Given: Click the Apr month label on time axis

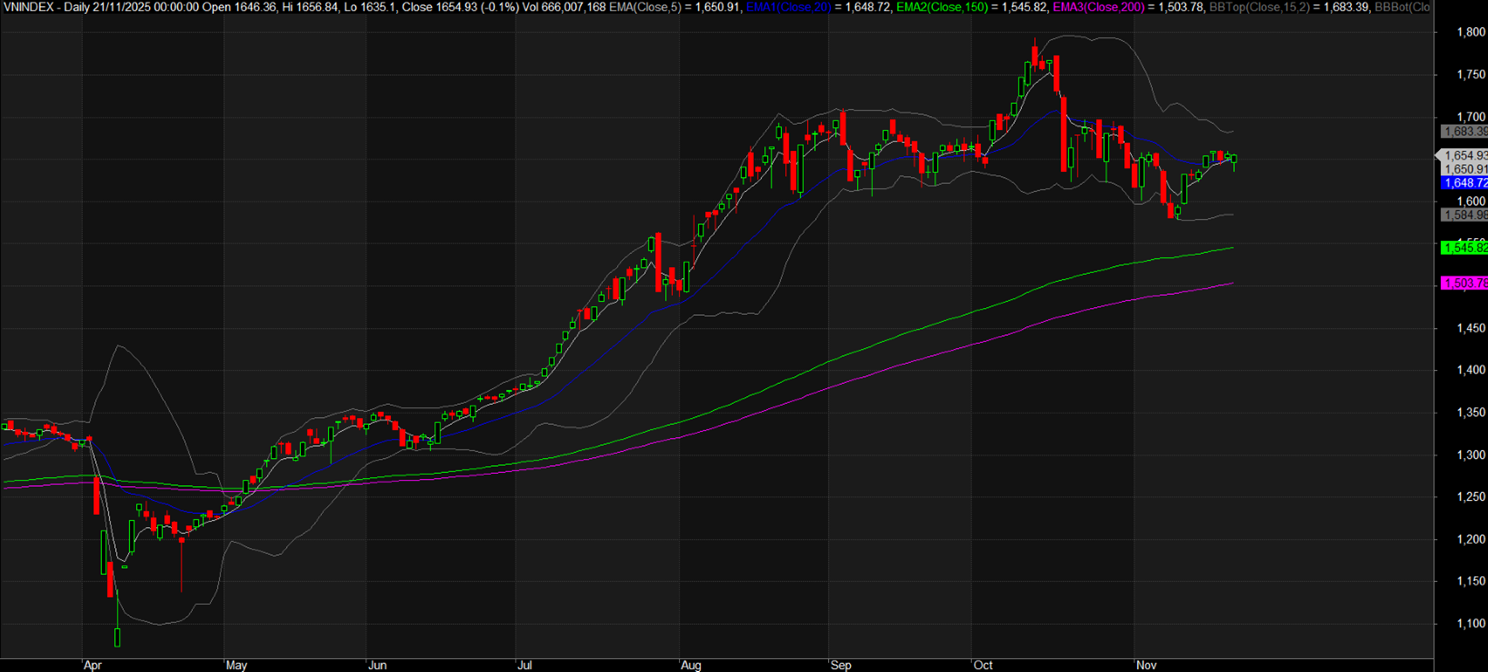Looking at the screenshot, I should click(92, 663).
